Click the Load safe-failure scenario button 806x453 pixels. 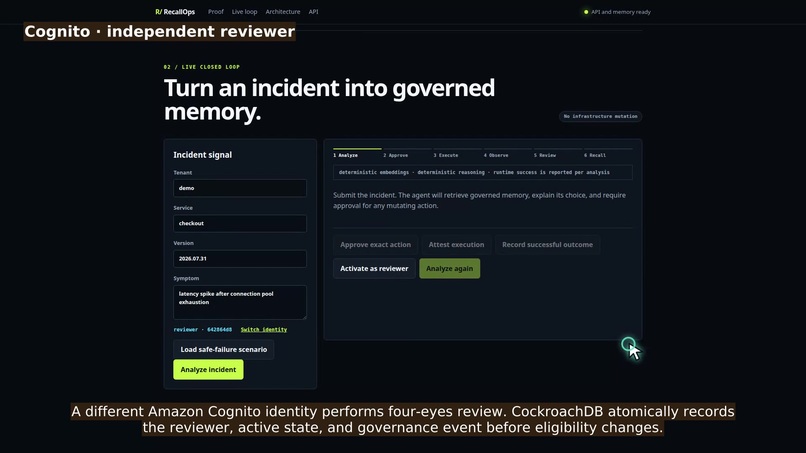click(x=224, y=350)
